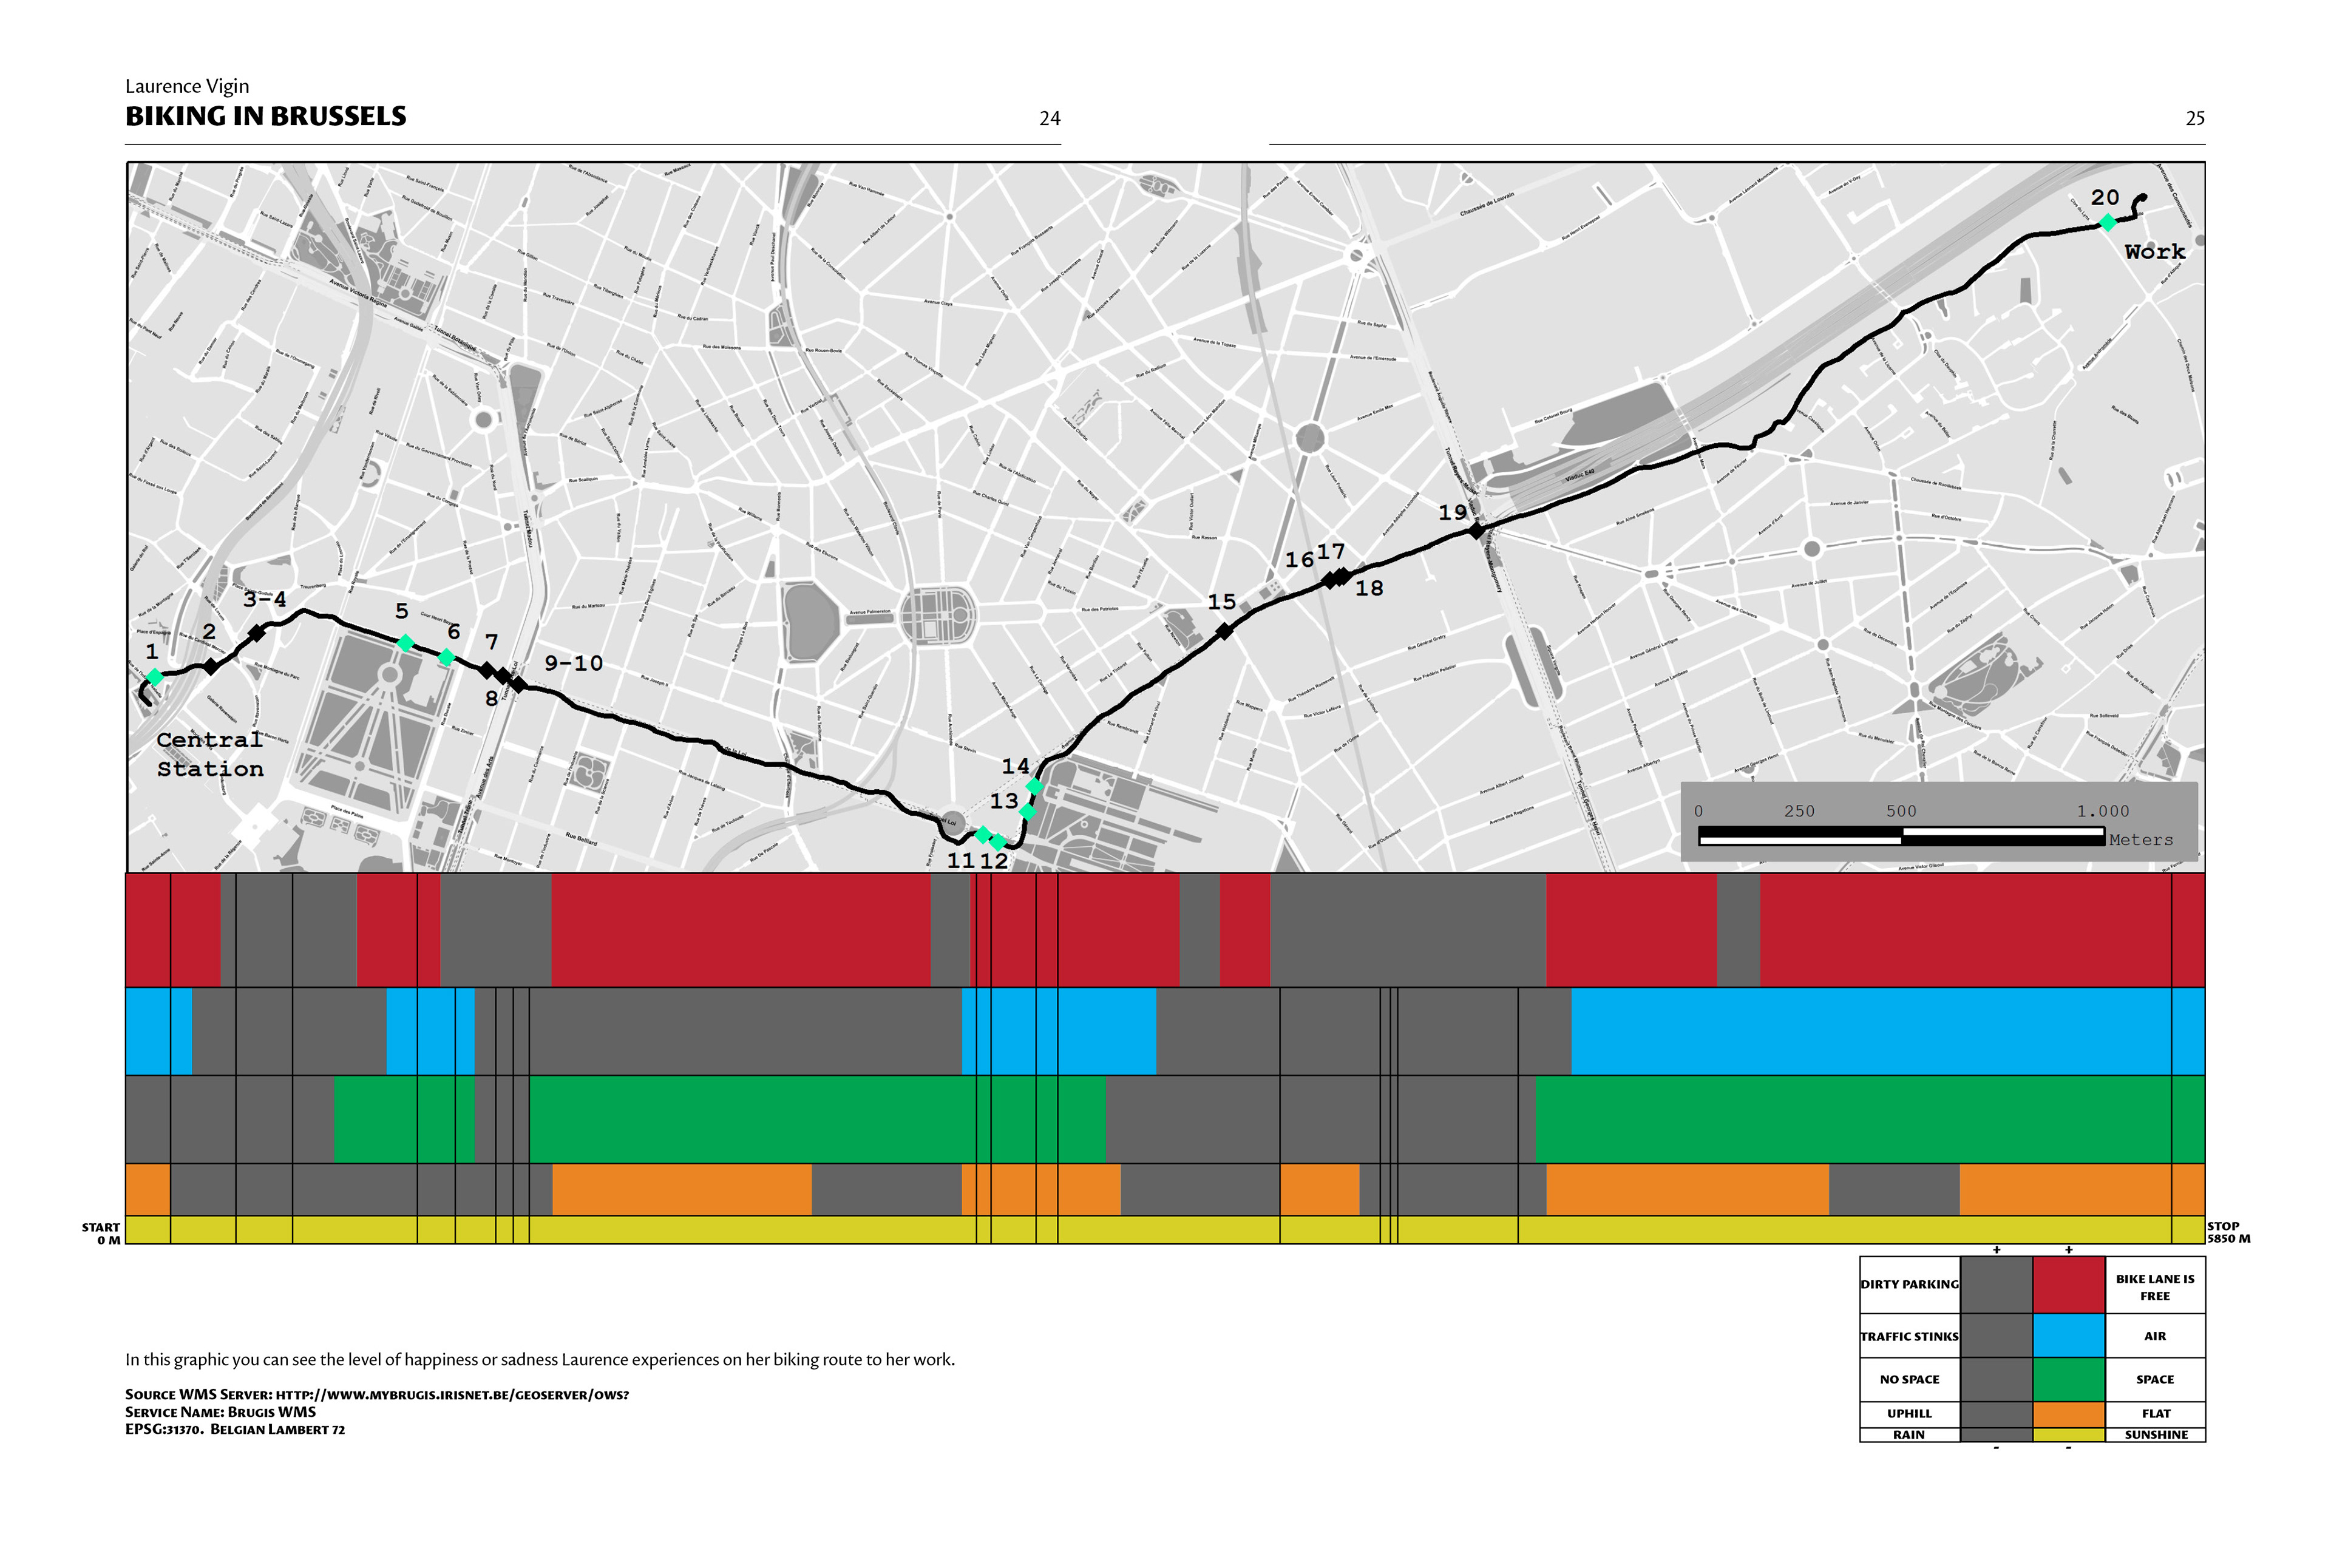This screenshot has width=2331, height=1568.
Task: Click the blue 'Air' legend swatch
Action: 2068,1336
